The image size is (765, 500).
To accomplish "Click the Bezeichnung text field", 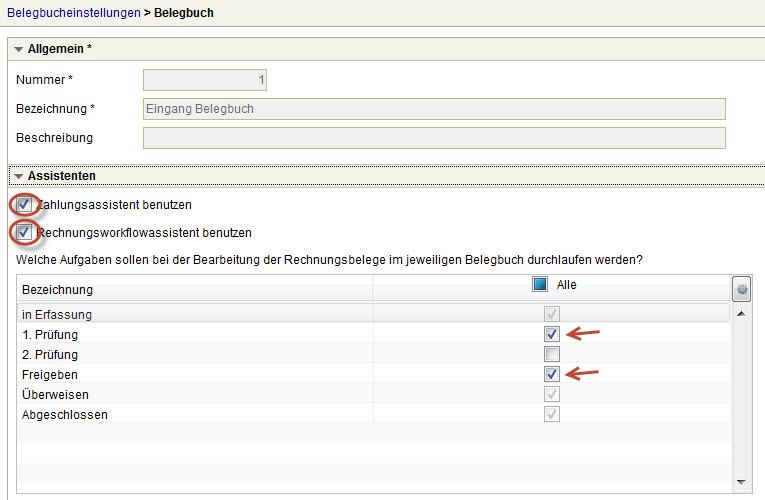I will [434, 109].
